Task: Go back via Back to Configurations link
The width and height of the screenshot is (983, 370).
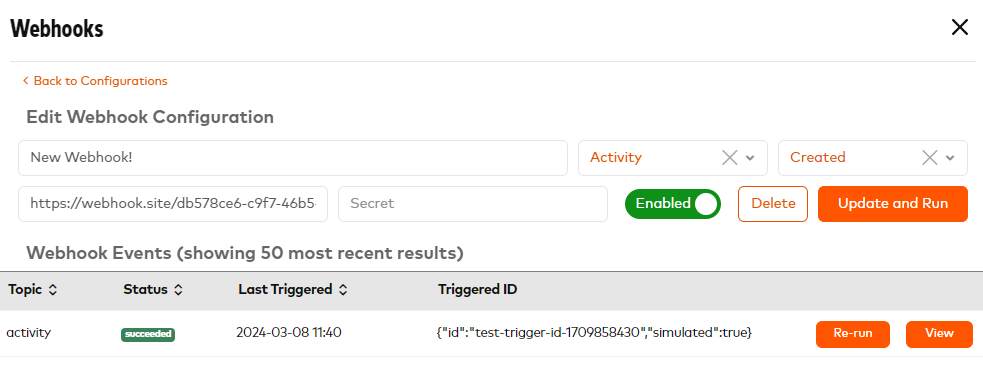Action: pos(100,81)
